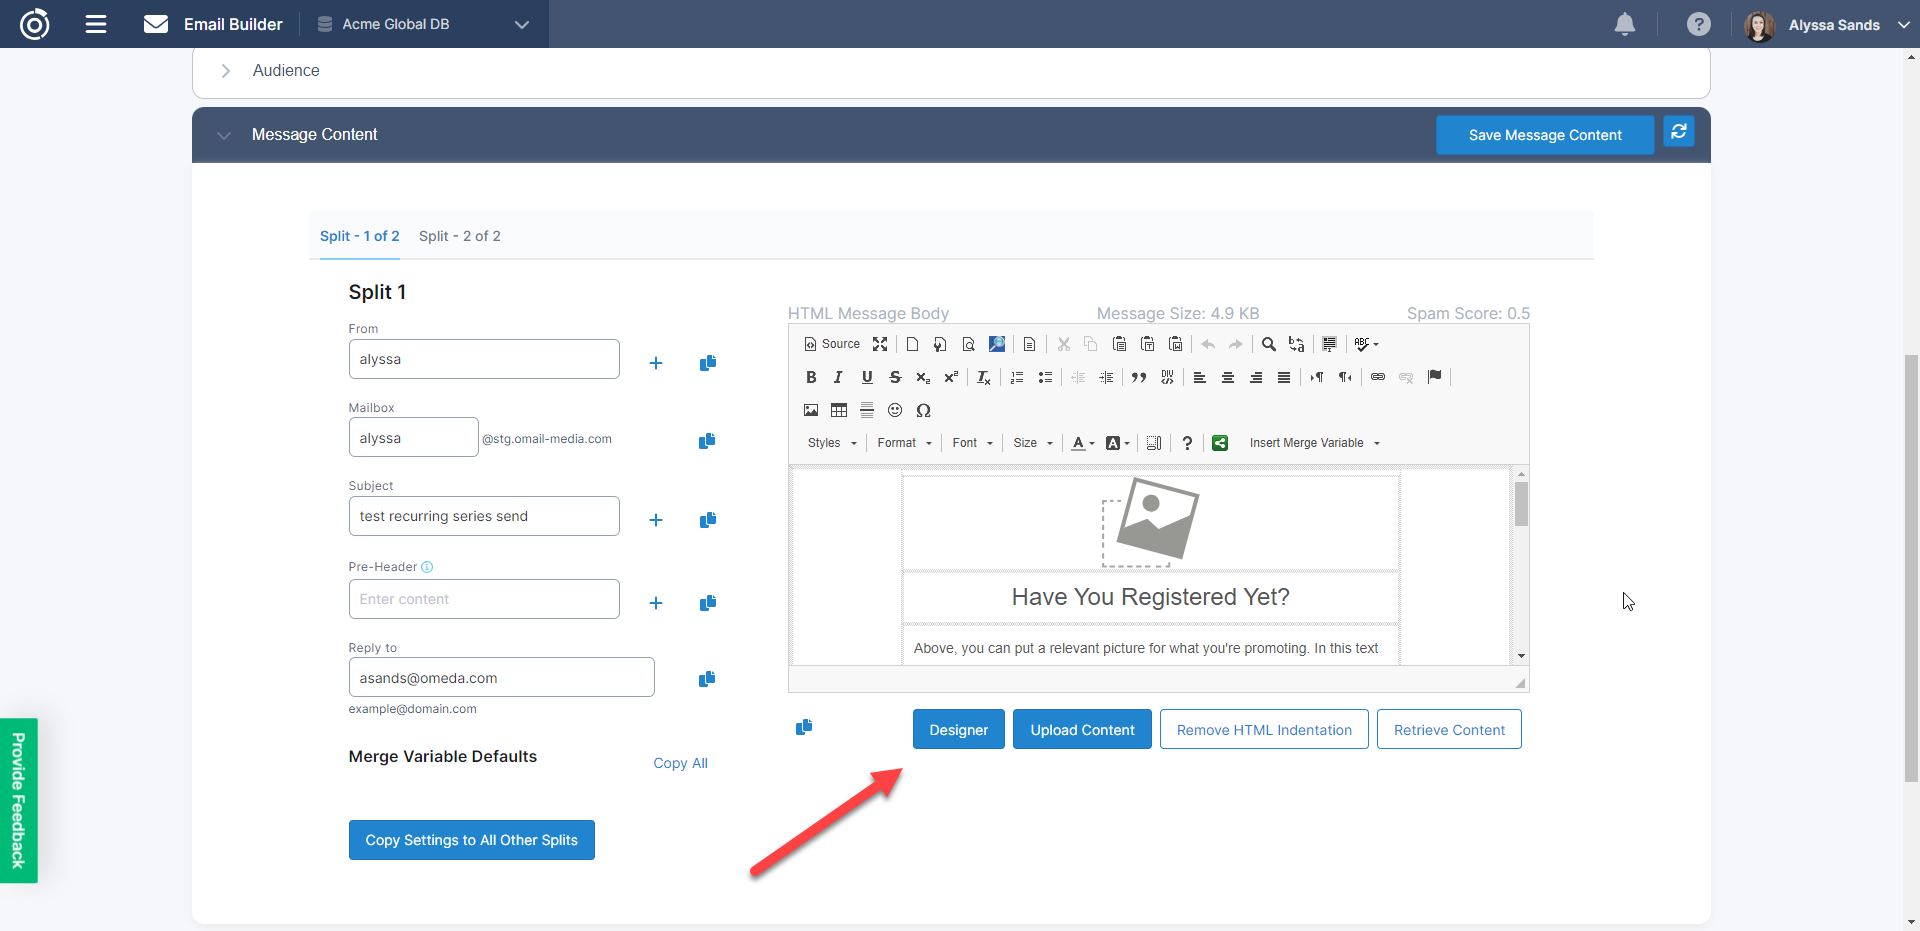Expand the Audience section

(226, 71)
